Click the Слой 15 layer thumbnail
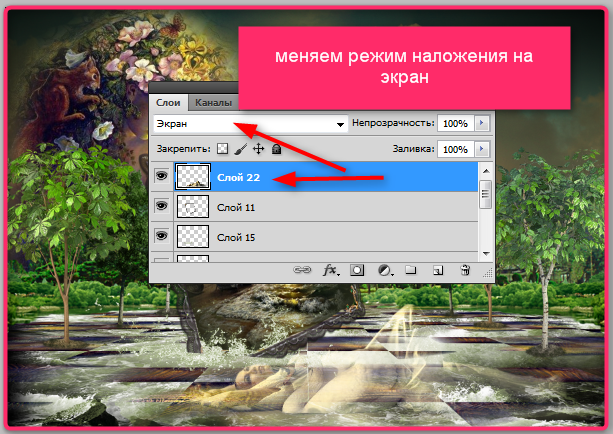The height and width of the screenshot is (434, 613). point(193,237)
